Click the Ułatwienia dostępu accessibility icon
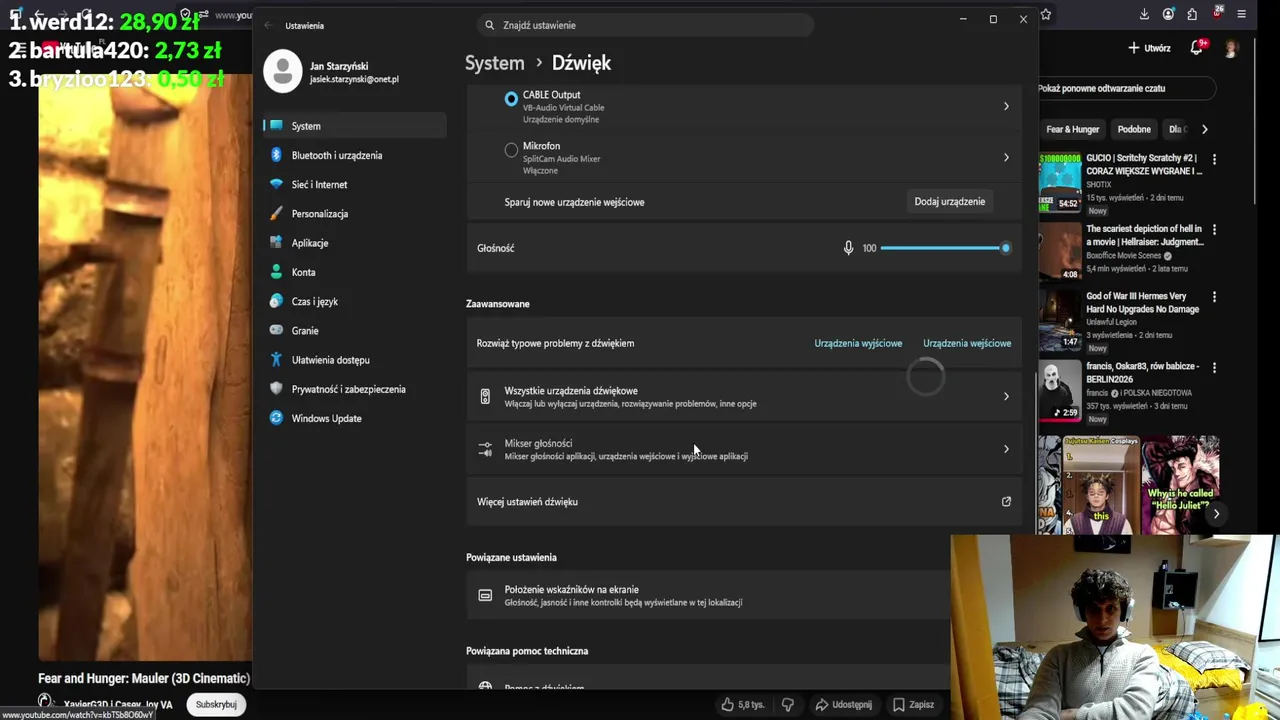Screen dimensions: 1280x720 pyautogui.click(x=276, y=360)
